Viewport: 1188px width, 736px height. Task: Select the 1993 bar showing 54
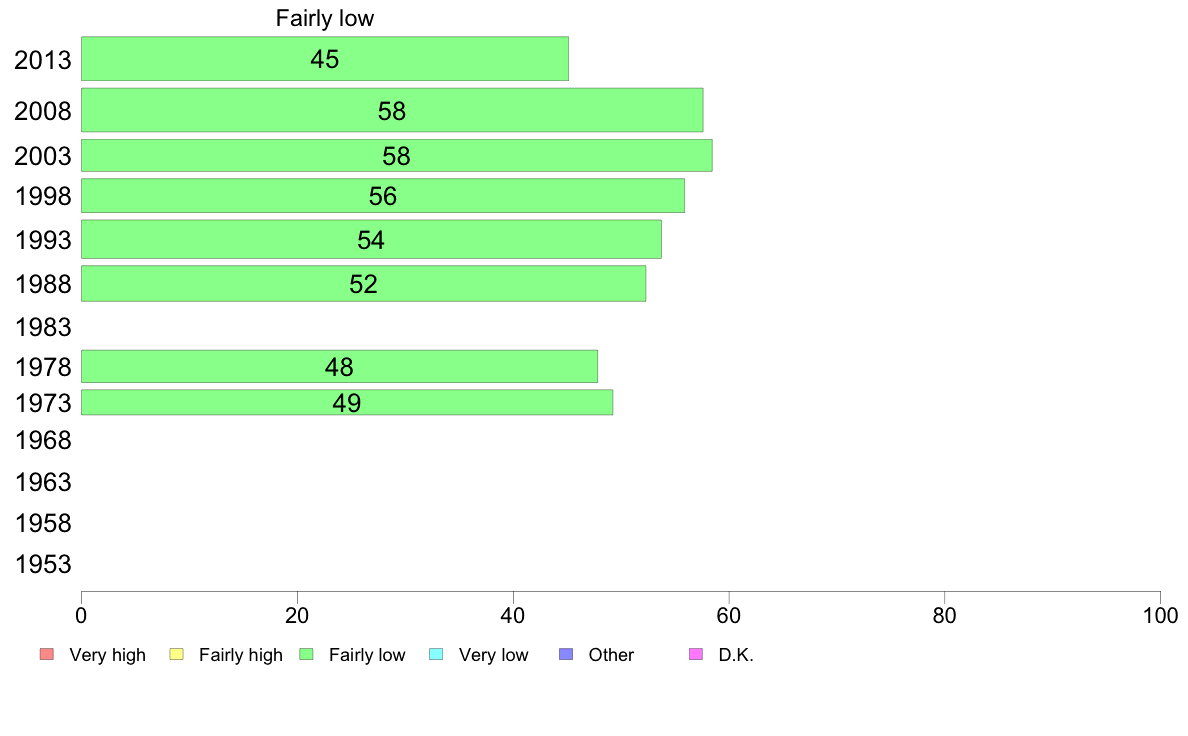click(x=371, y=240)
